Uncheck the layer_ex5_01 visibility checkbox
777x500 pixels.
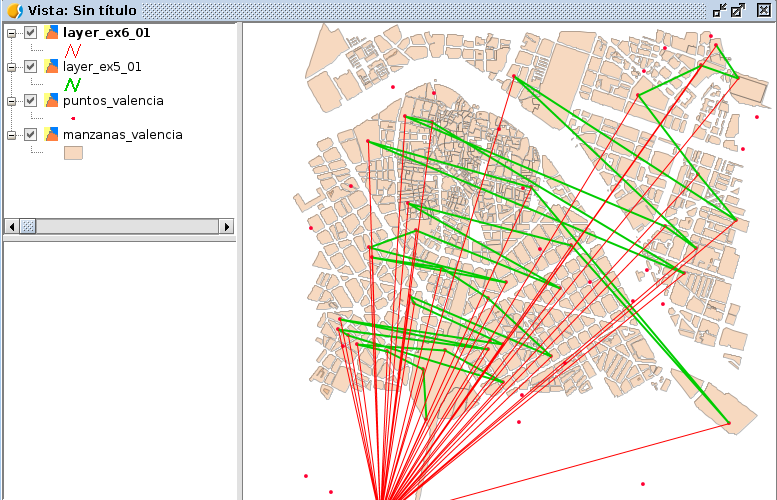(x=31, y=67)
